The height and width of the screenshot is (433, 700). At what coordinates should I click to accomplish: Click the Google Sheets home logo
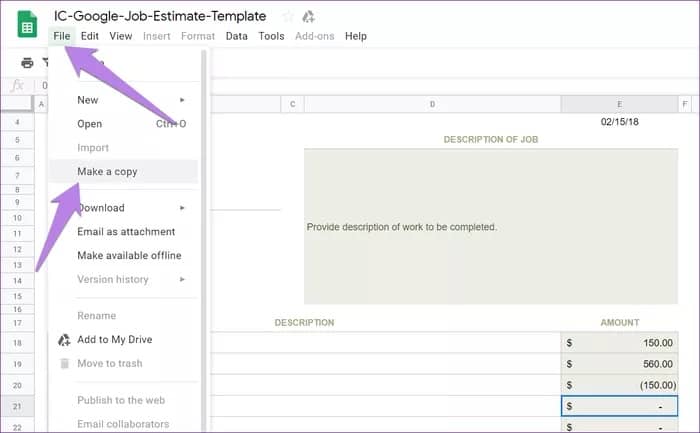[x=27, y=24]
